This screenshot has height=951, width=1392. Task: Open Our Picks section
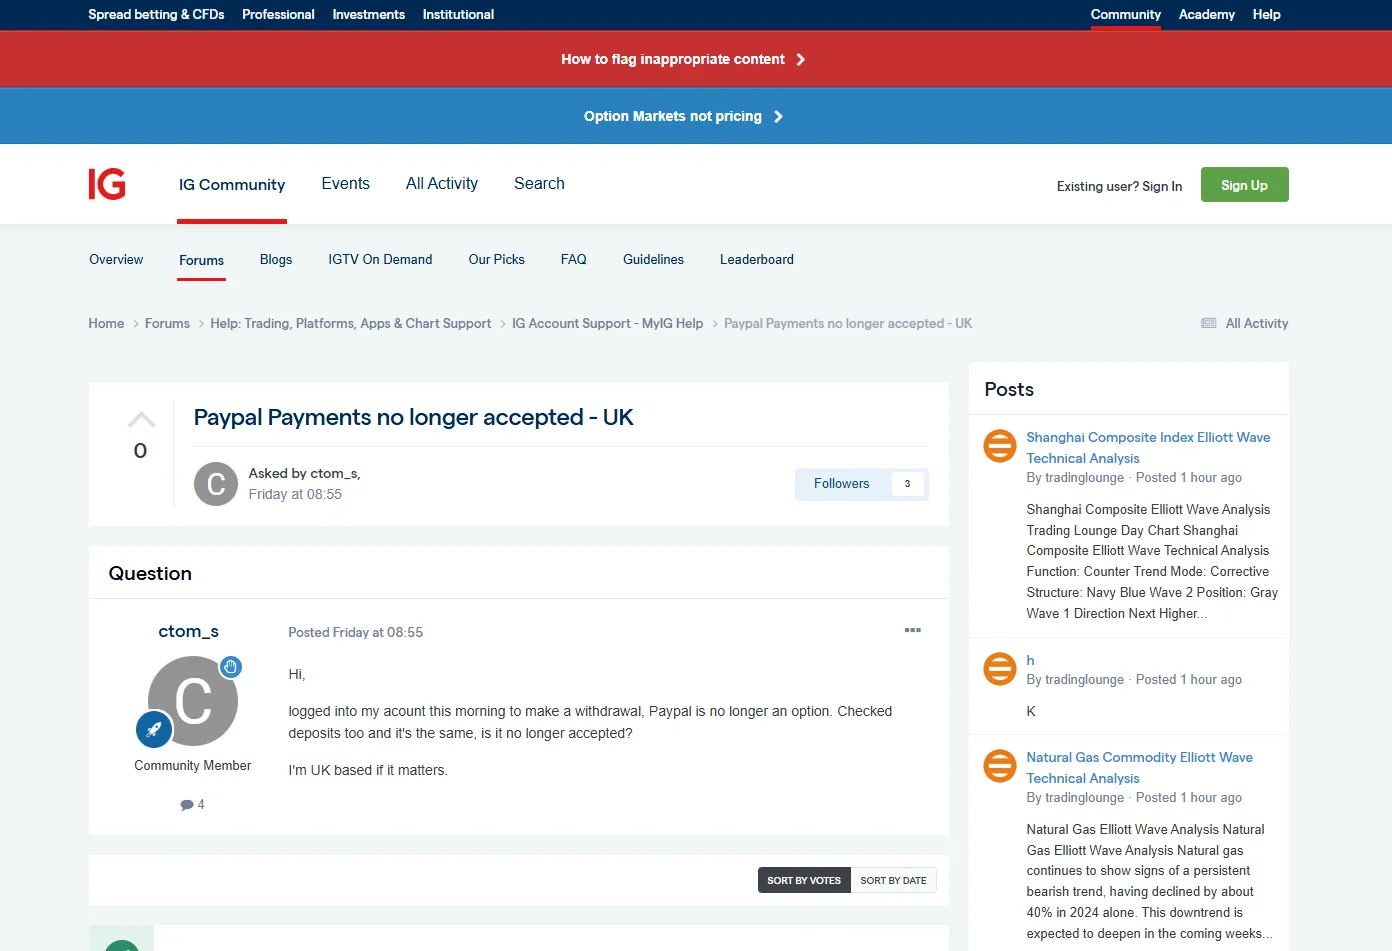(496, 260)
